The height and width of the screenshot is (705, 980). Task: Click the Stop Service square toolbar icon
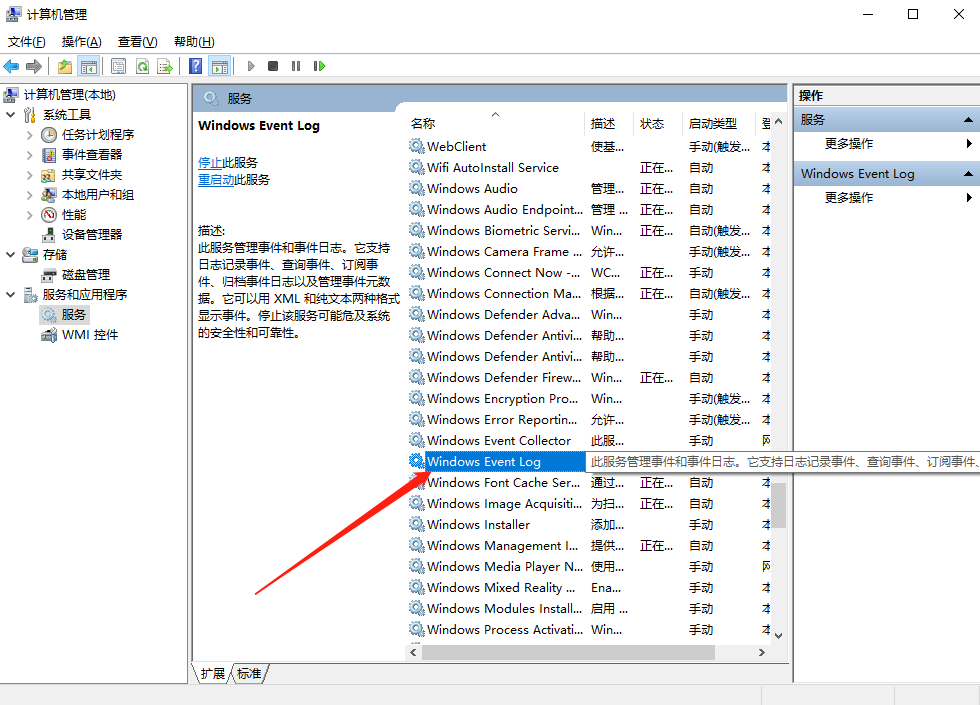272,66
